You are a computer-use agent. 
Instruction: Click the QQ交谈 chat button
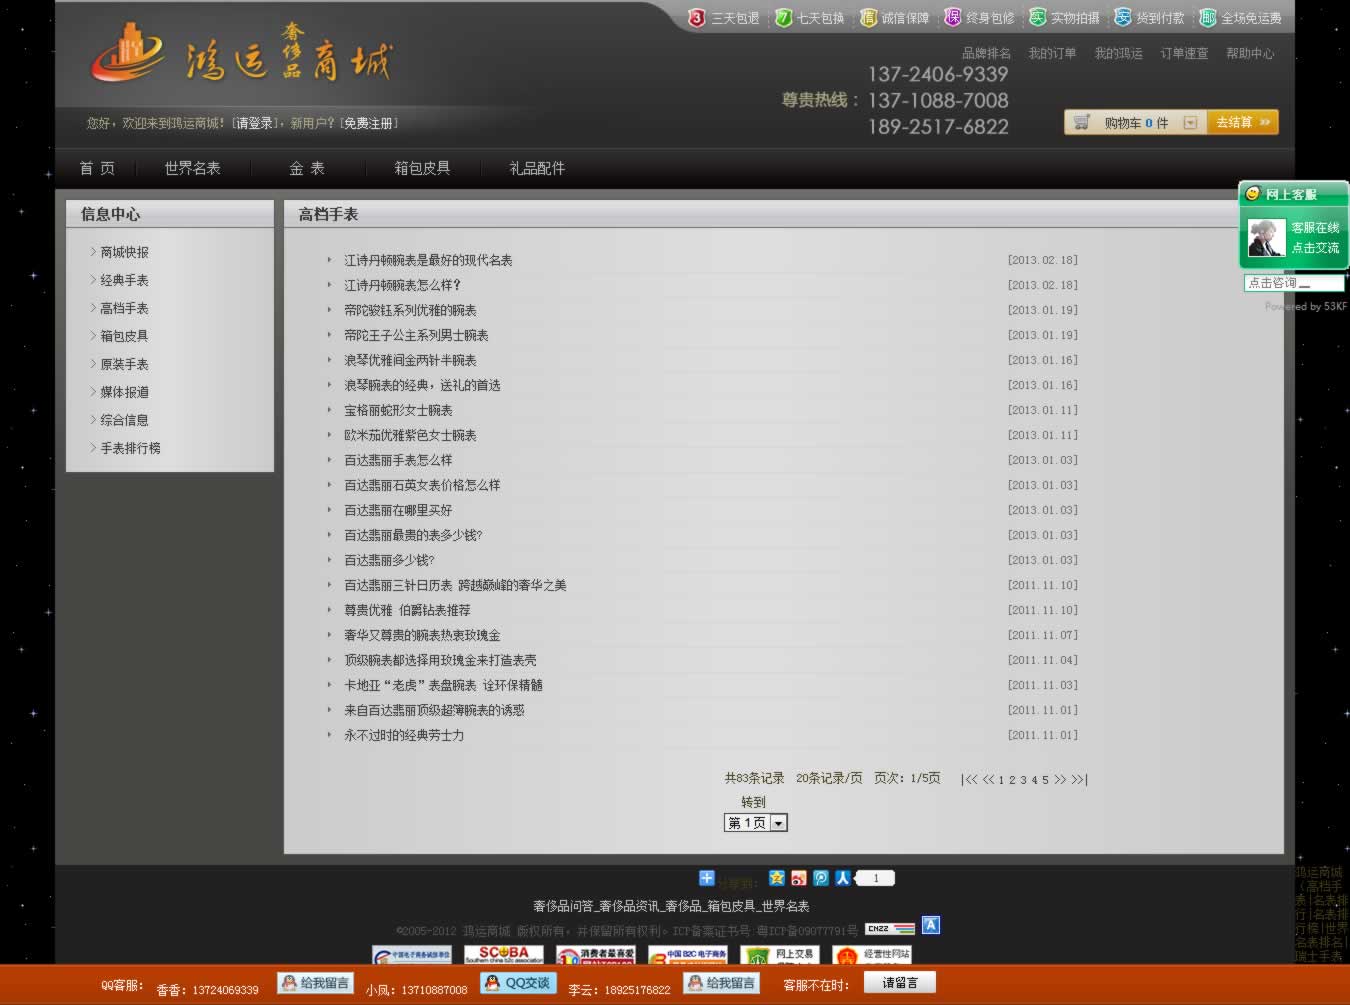(518, 983)
